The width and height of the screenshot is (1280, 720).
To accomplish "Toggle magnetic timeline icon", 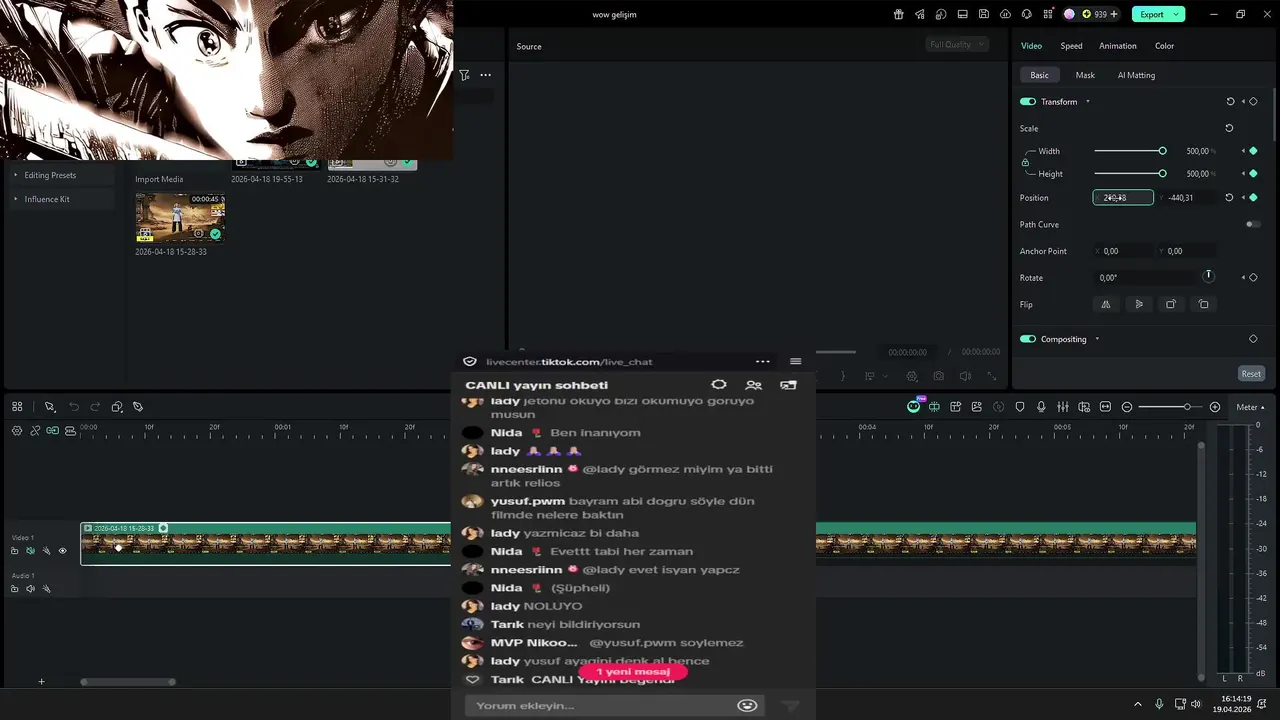I will tap(52, 431).
